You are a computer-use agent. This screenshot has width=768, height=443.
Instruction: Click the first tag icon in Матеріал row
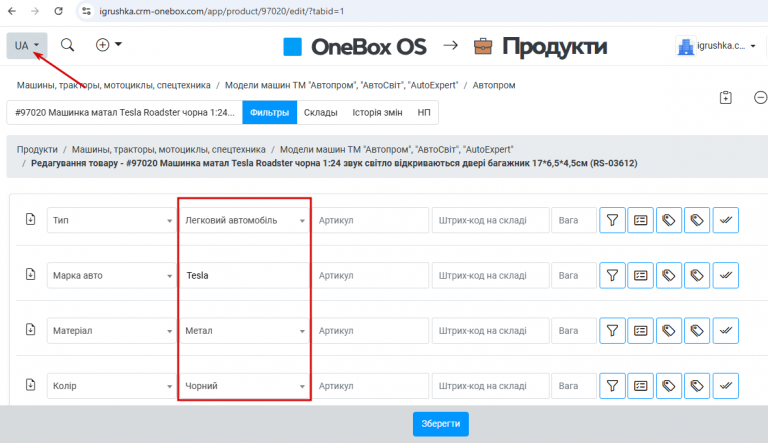tap(669, 331)
